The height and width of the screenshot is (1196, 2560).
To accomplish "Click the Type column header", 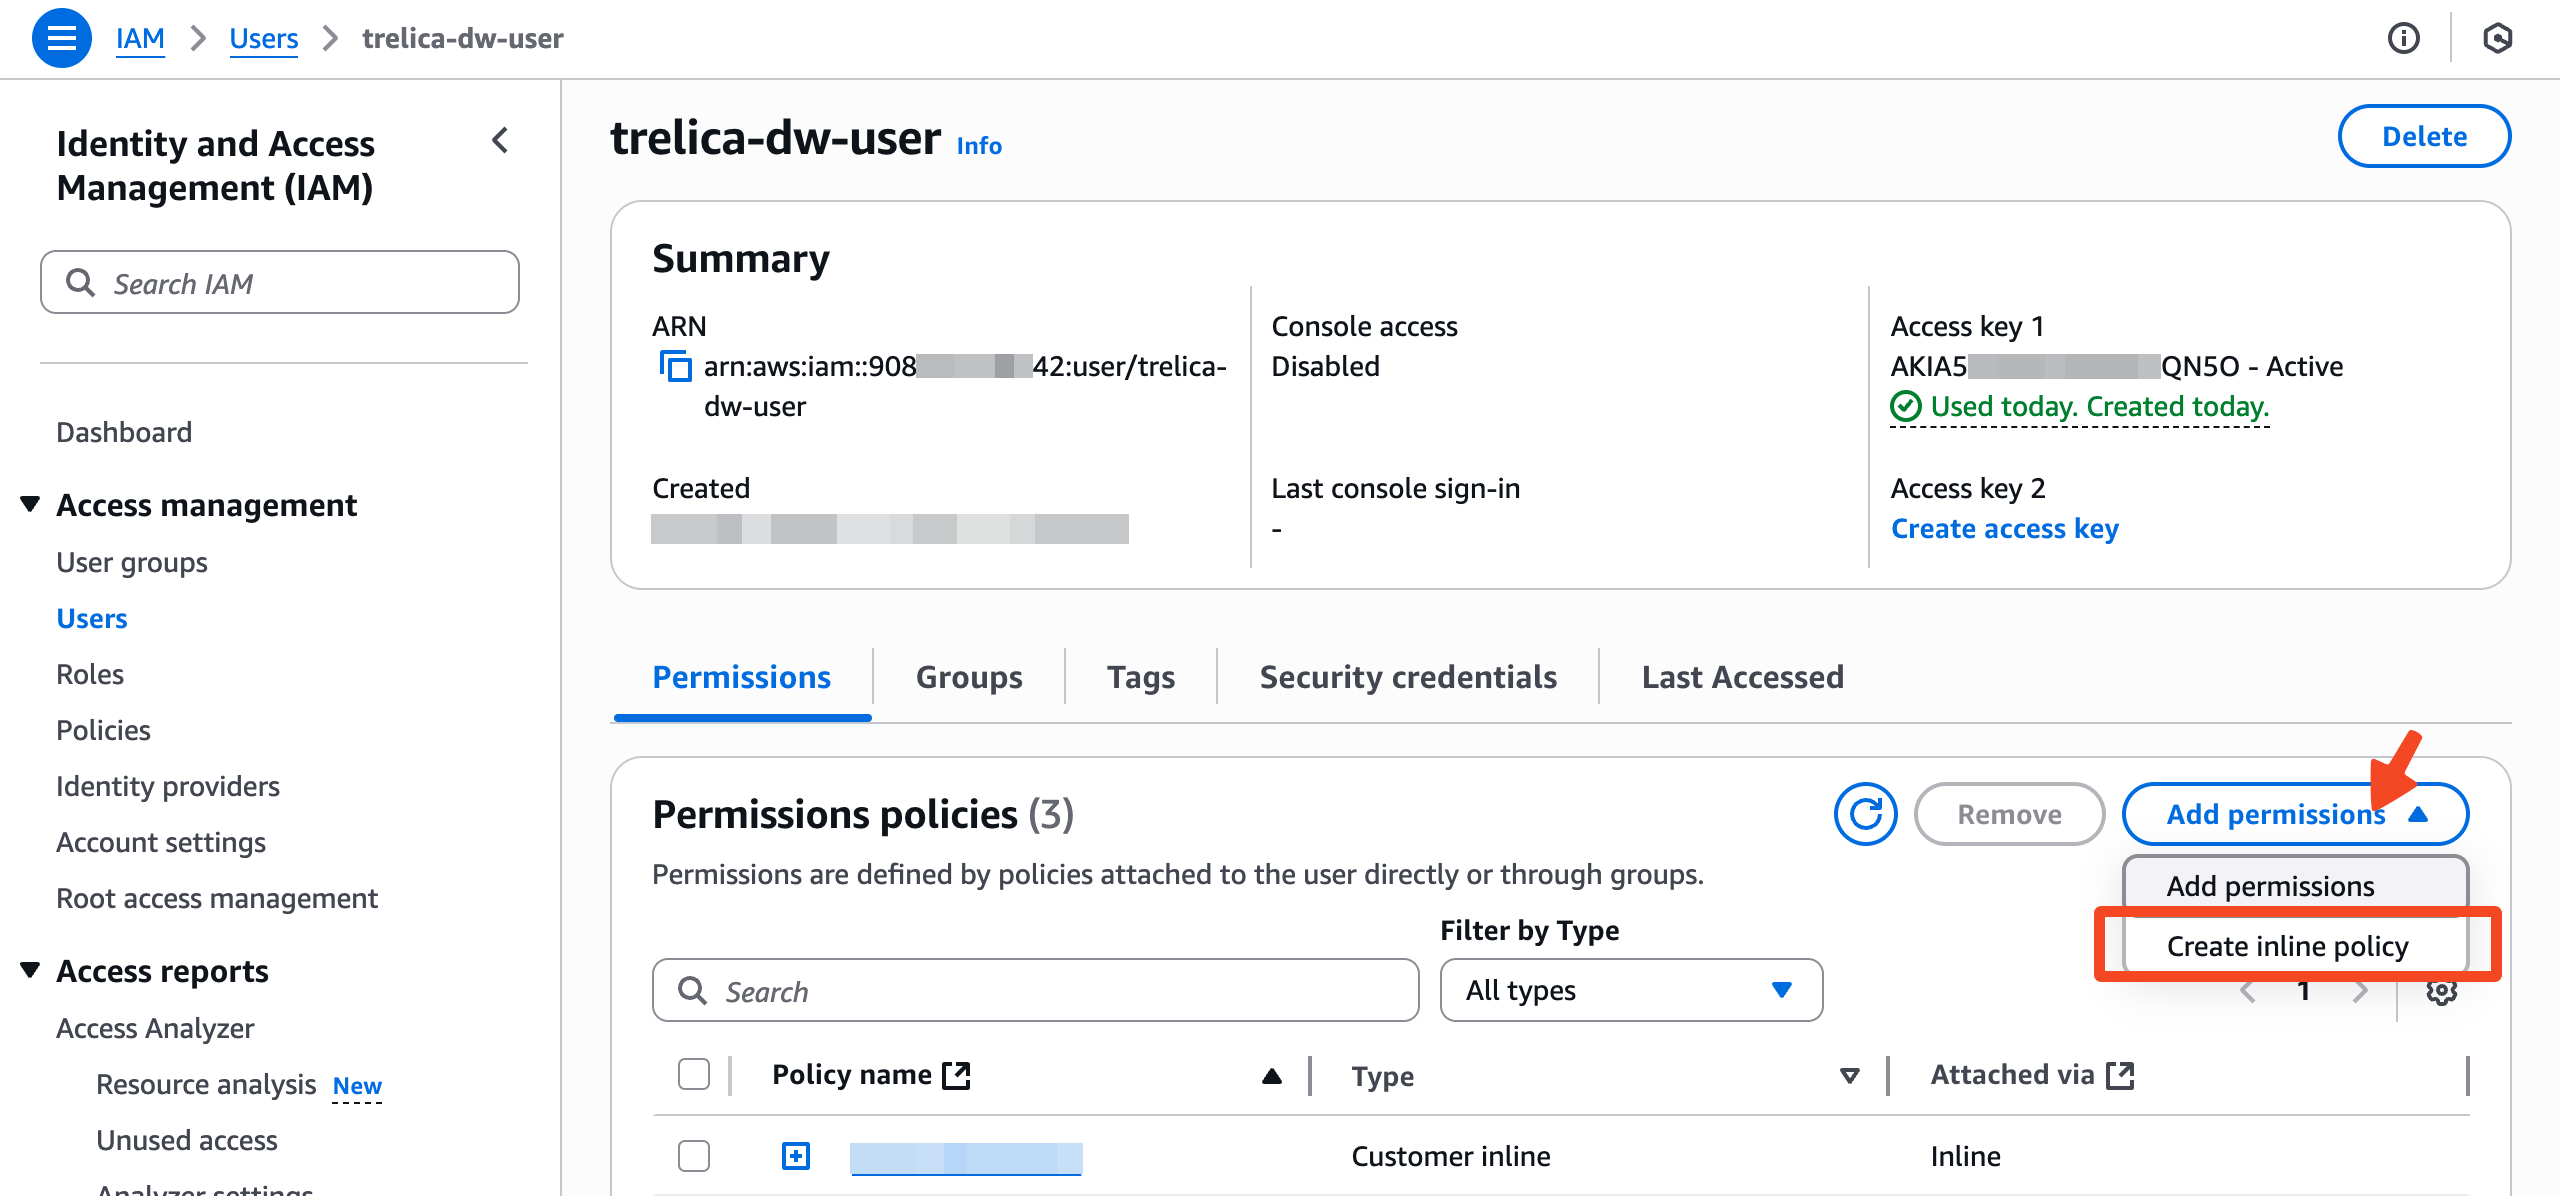I will [1383, 1076].
